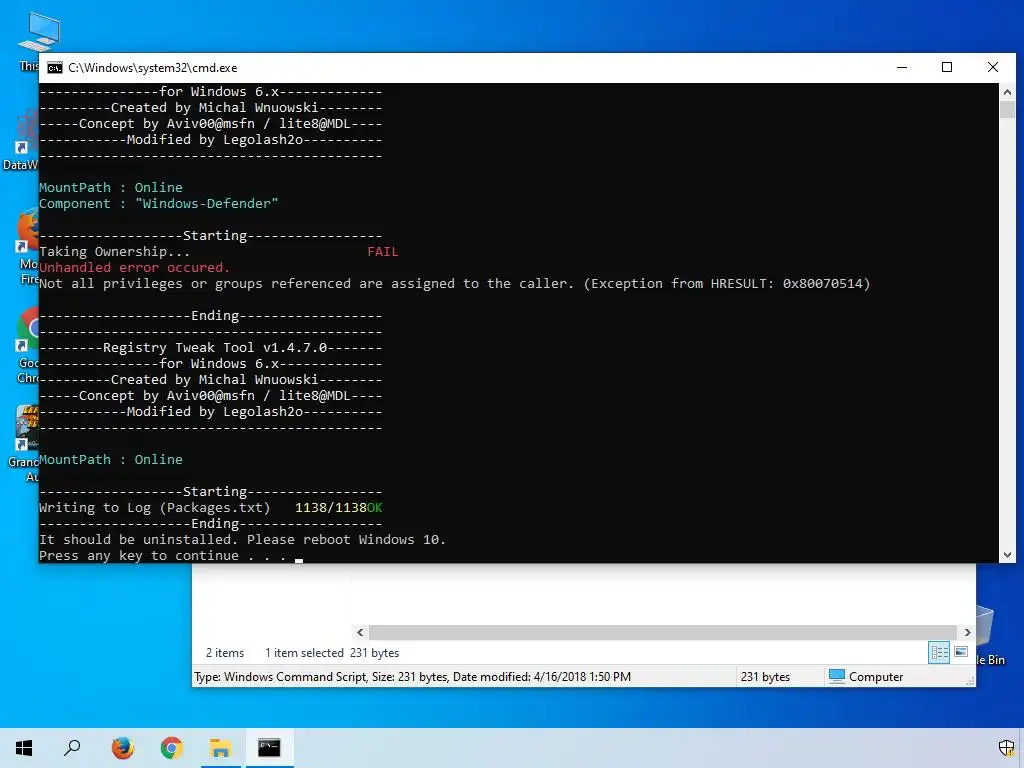1024x768 pixels.
Task: Click Explorer horizontal scrollbar right arrow
Action: pos(967,632)
